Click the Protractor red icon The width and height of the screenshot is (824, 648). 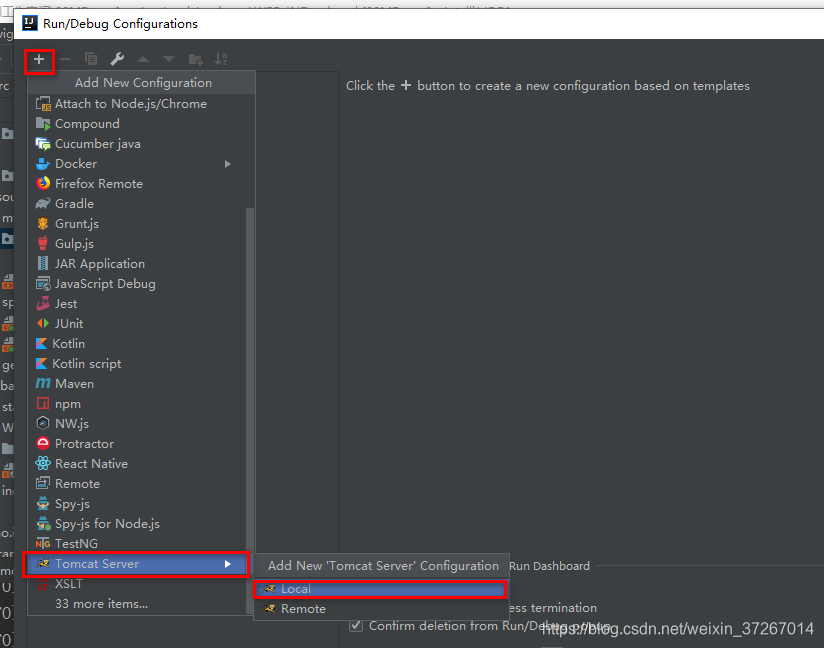[43, 443]
